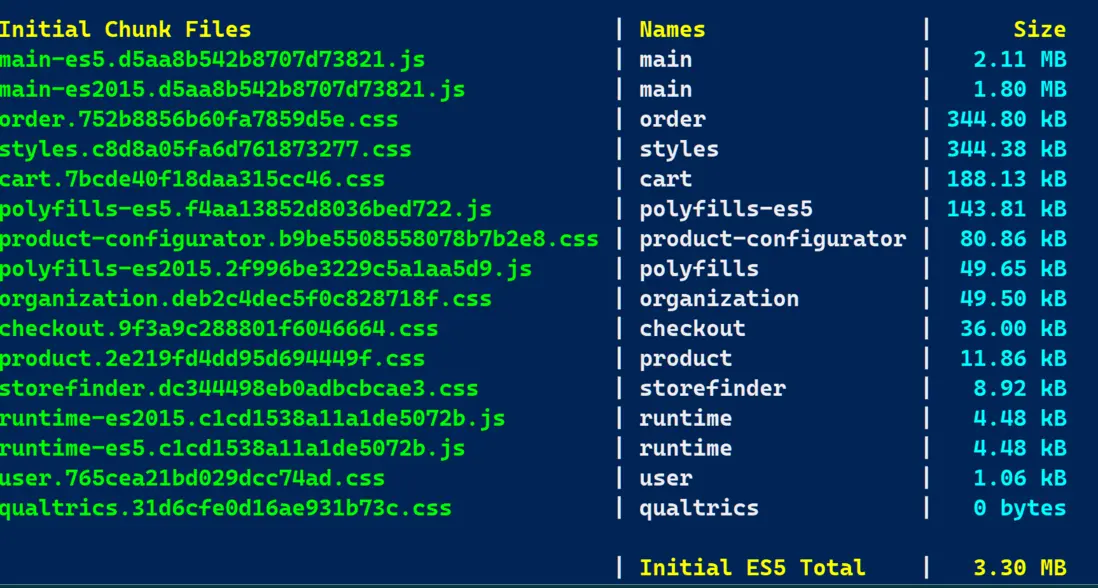Click the "0 bytes" size value
The height and width of the screenshot is (588, 1098).
click(x=1019, y=508)
